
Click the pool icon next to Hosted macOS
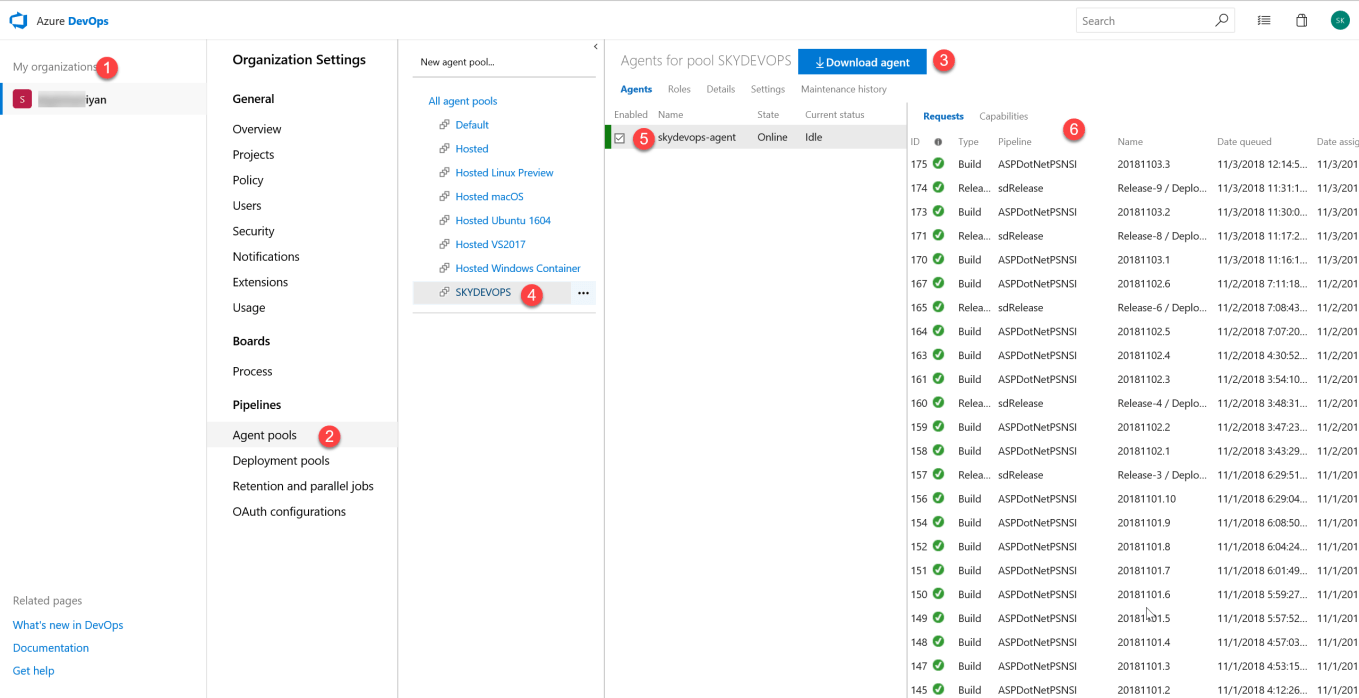(444, 197)
